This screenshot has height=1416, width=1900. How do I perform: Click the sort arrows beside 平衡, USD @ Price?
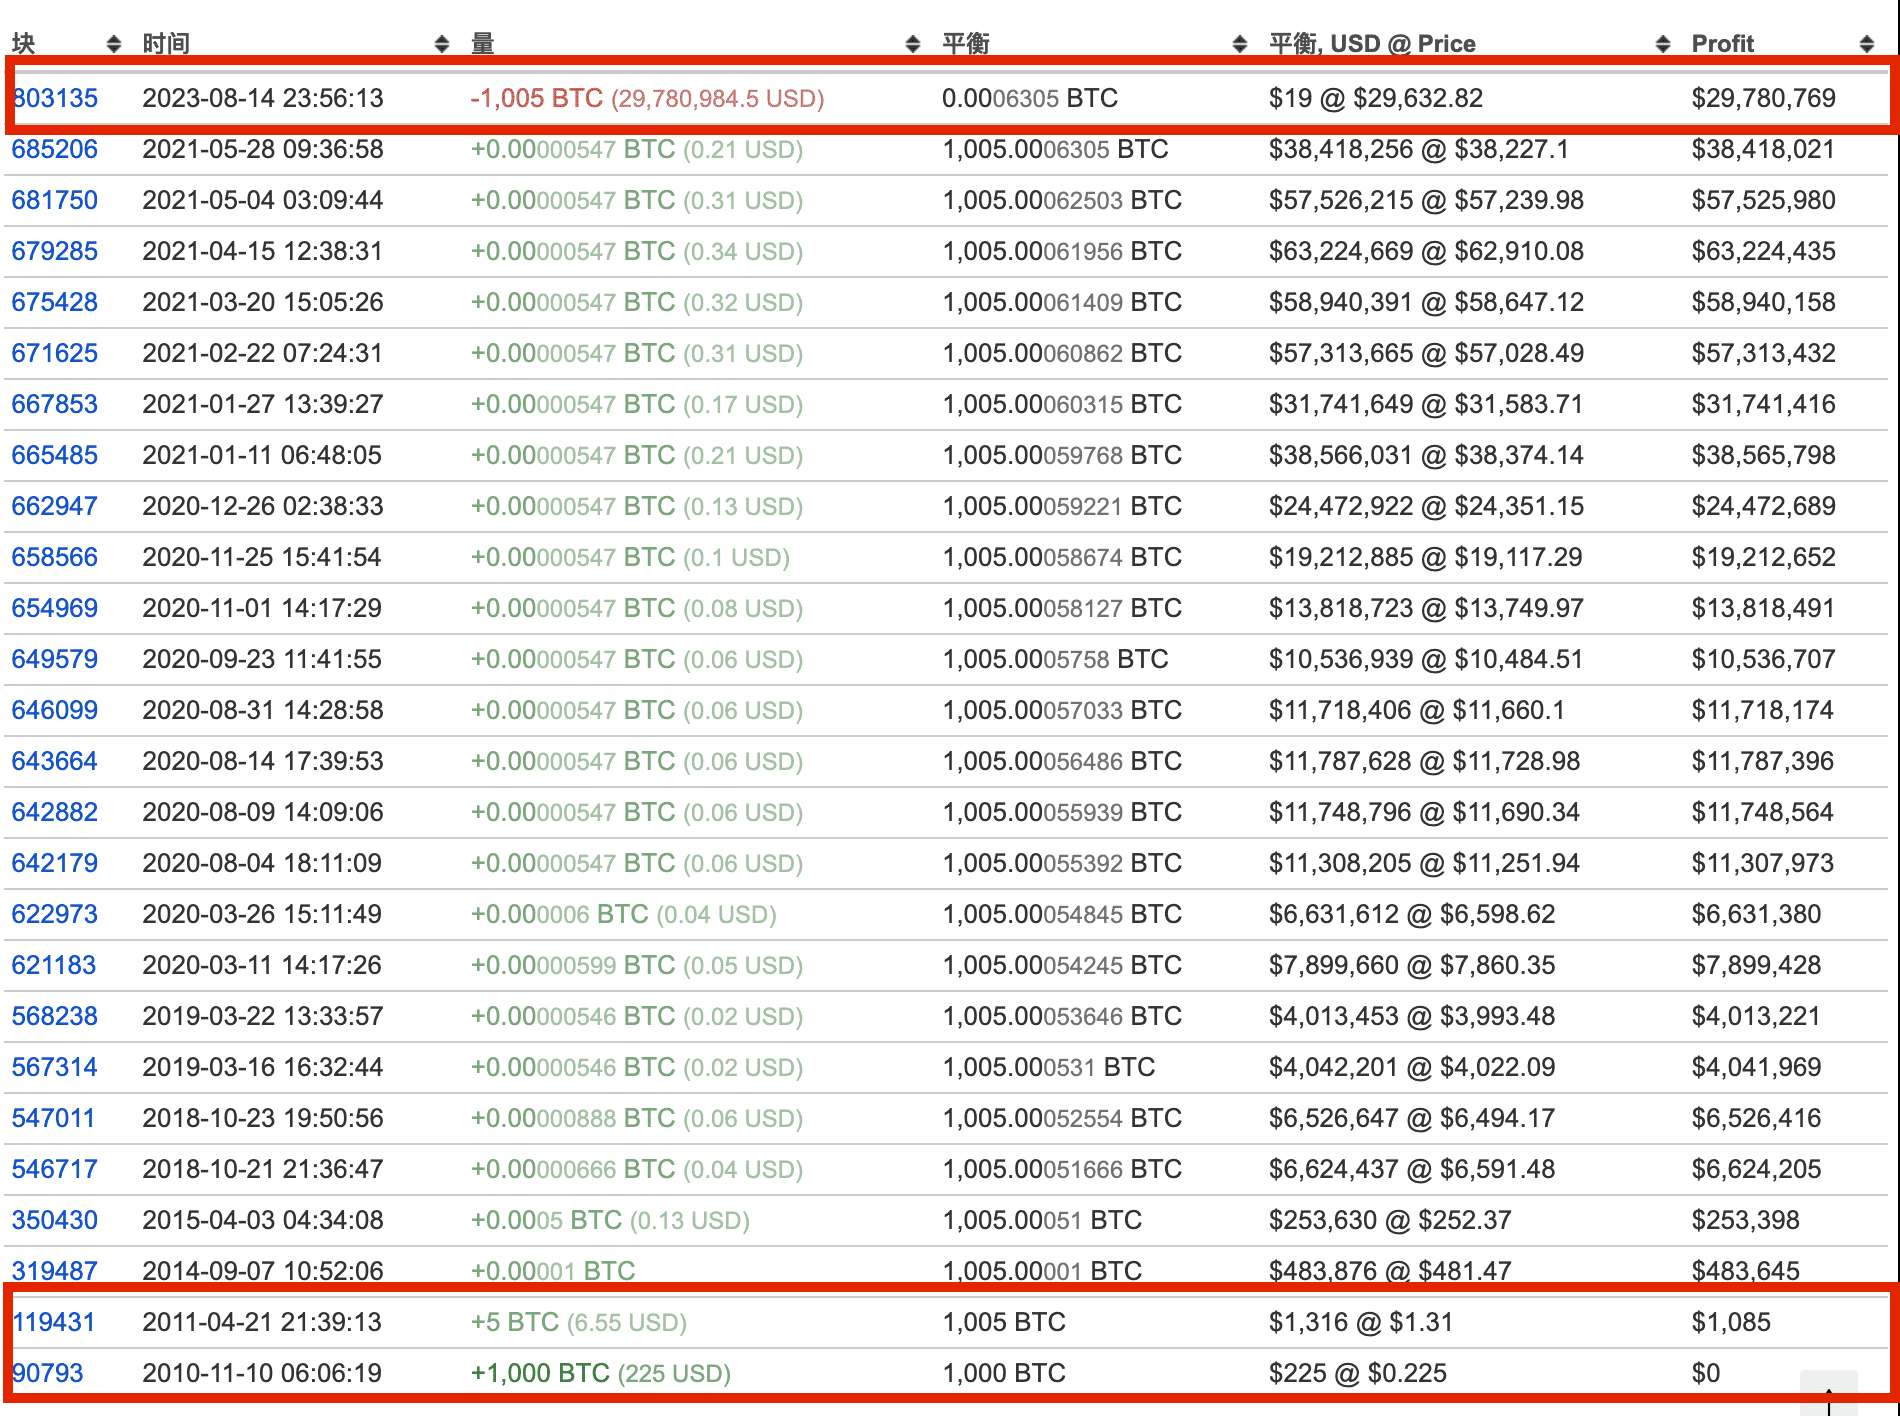1663,42
